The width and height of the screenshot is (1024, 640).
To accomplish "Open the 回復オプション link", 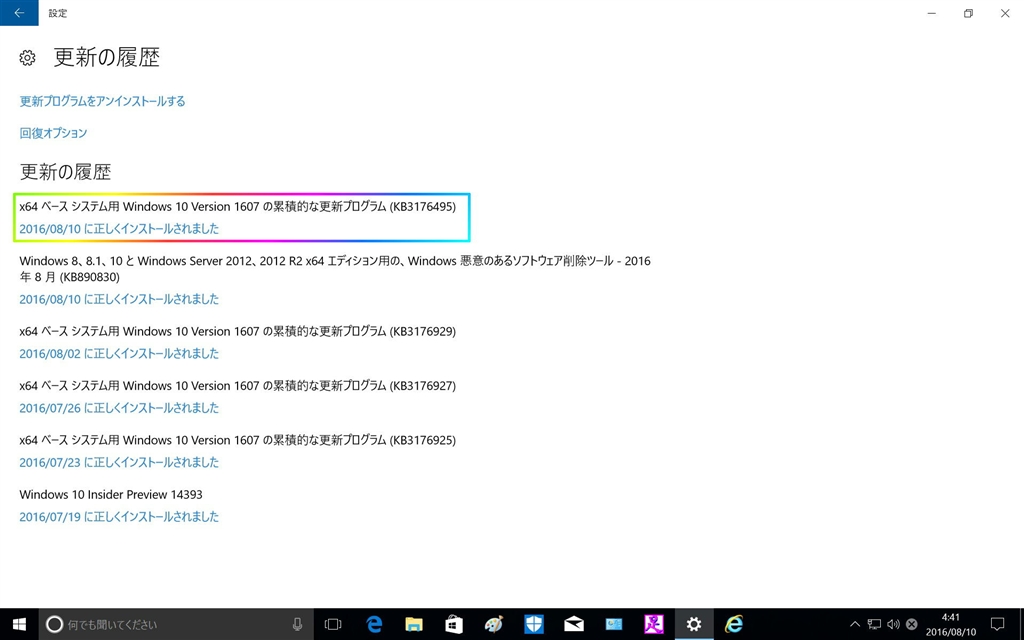I will coord(54,133).
